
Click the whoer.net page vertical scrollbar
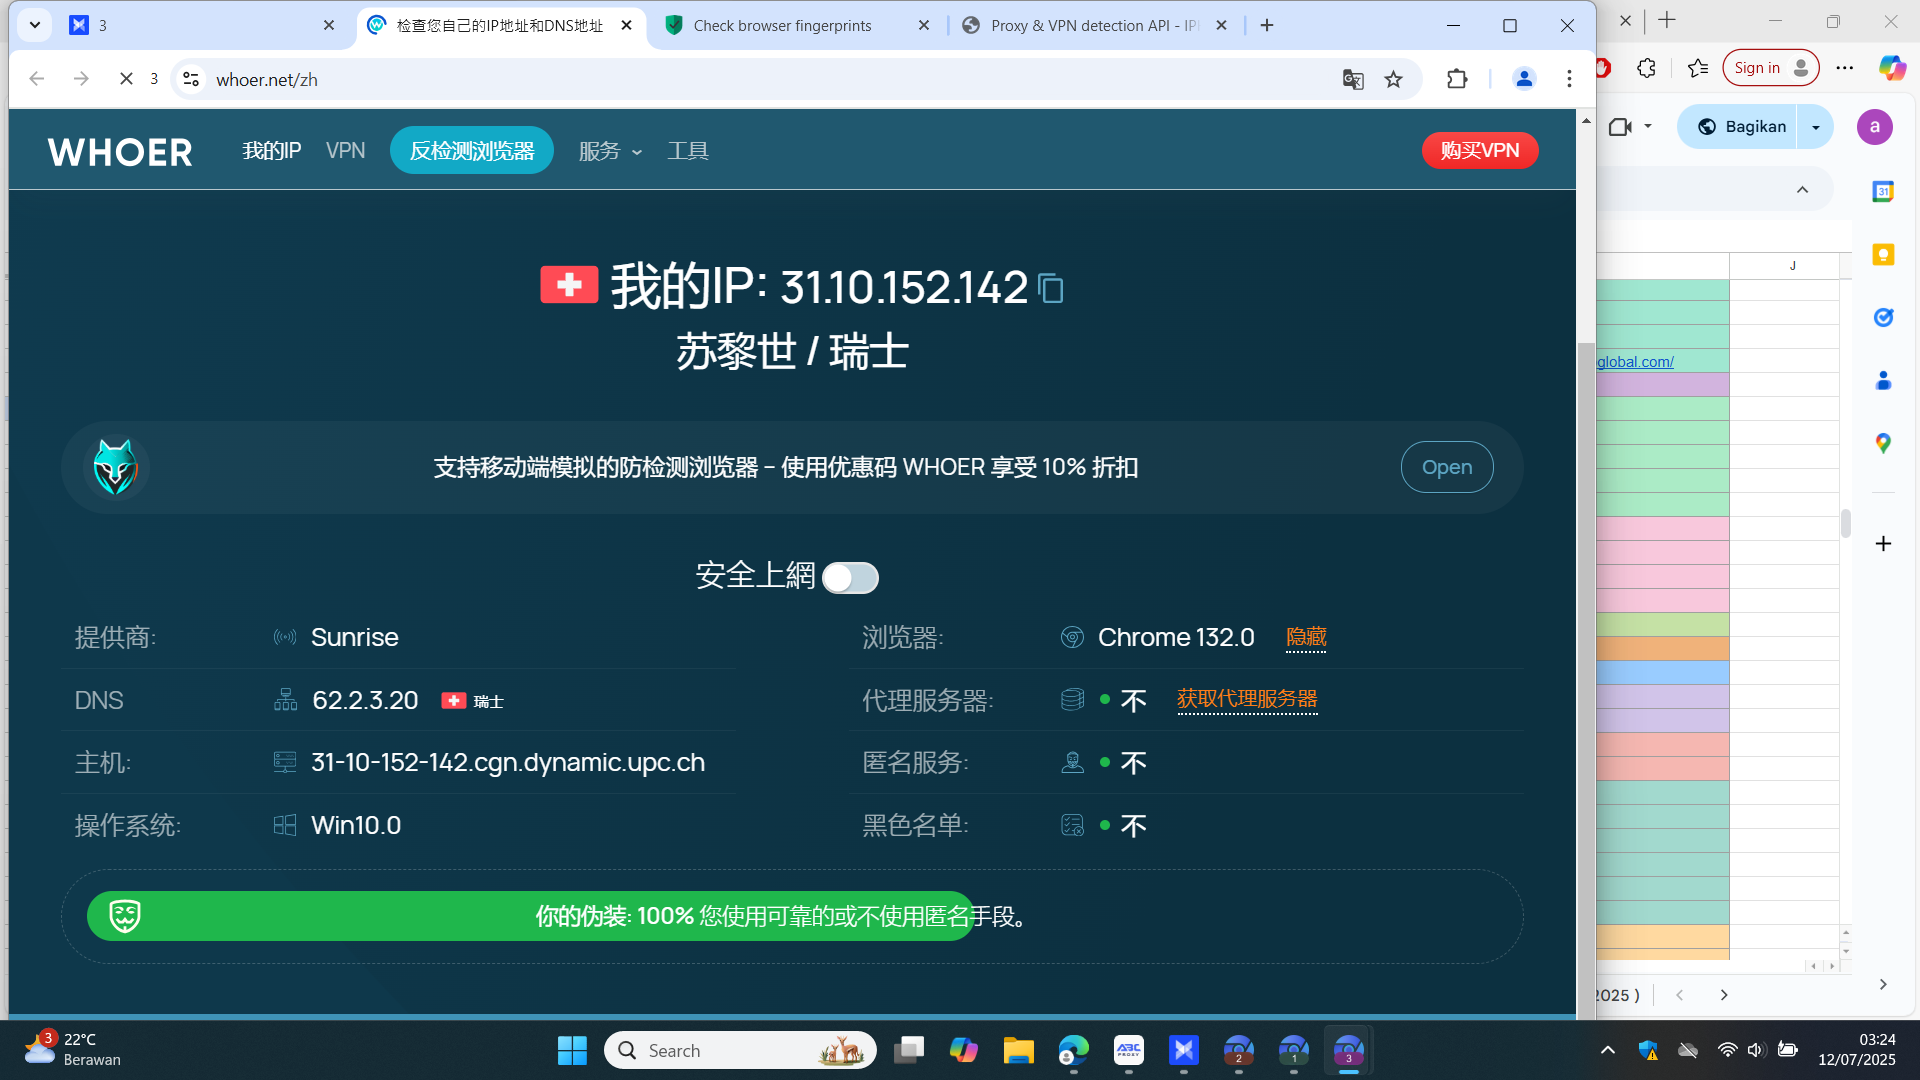coord(1586,680)
